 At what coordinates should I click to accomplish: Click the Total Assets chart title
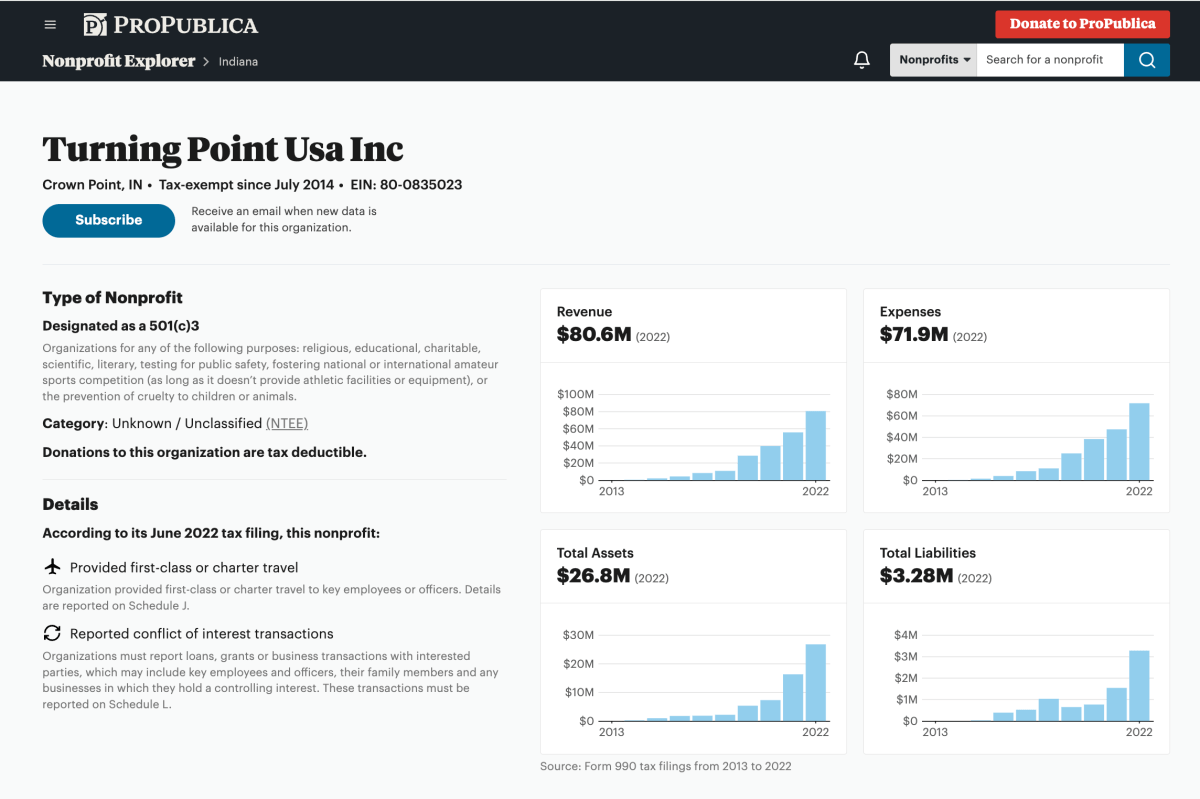(595, 553)
